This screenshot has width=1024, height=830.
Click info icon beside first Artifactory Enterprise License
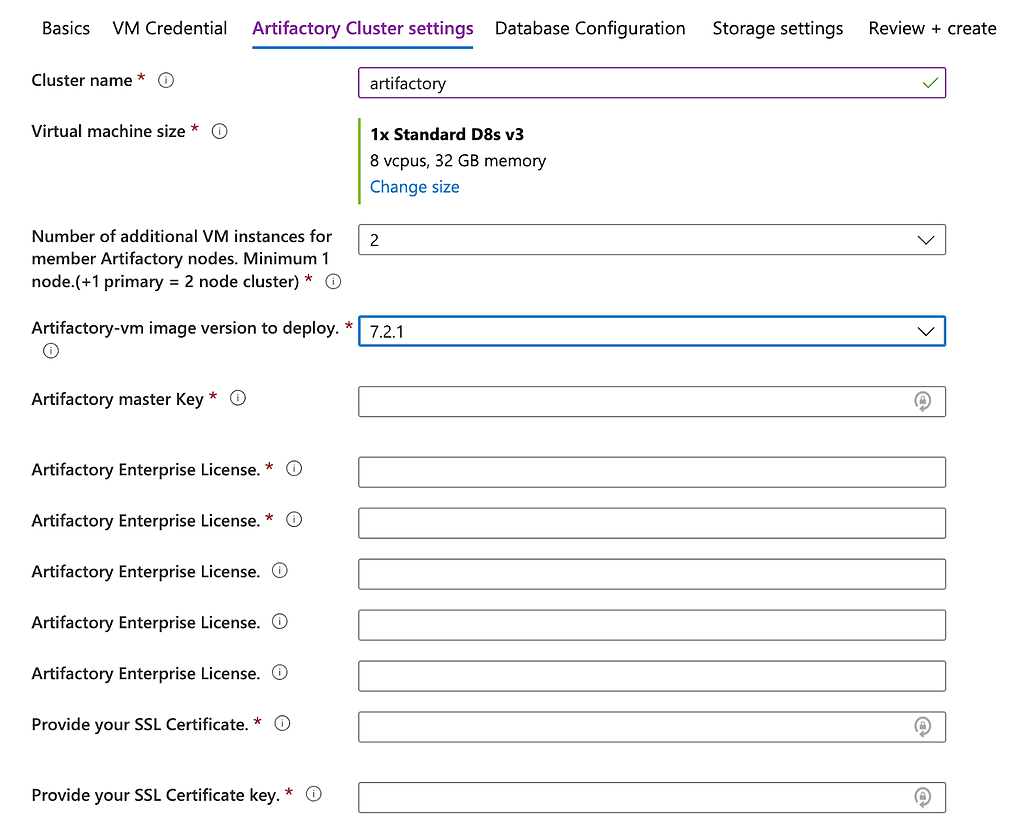click(294, 469)
